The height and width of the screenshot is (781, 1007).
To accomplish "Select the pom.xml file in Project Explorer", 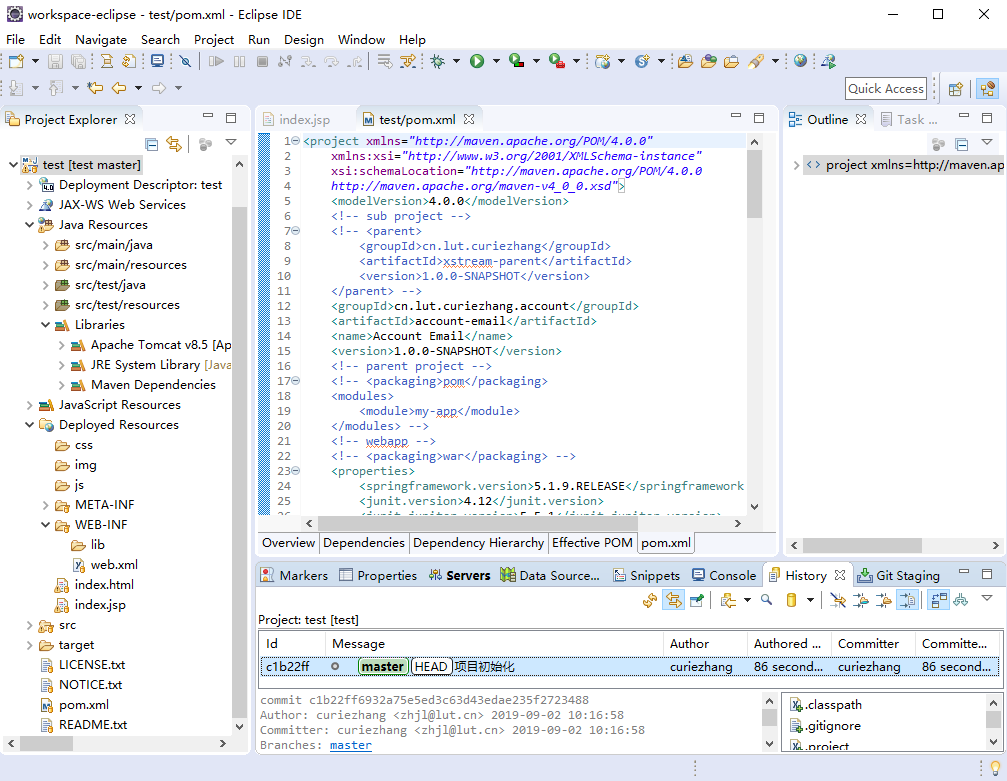I will [83, 705].
